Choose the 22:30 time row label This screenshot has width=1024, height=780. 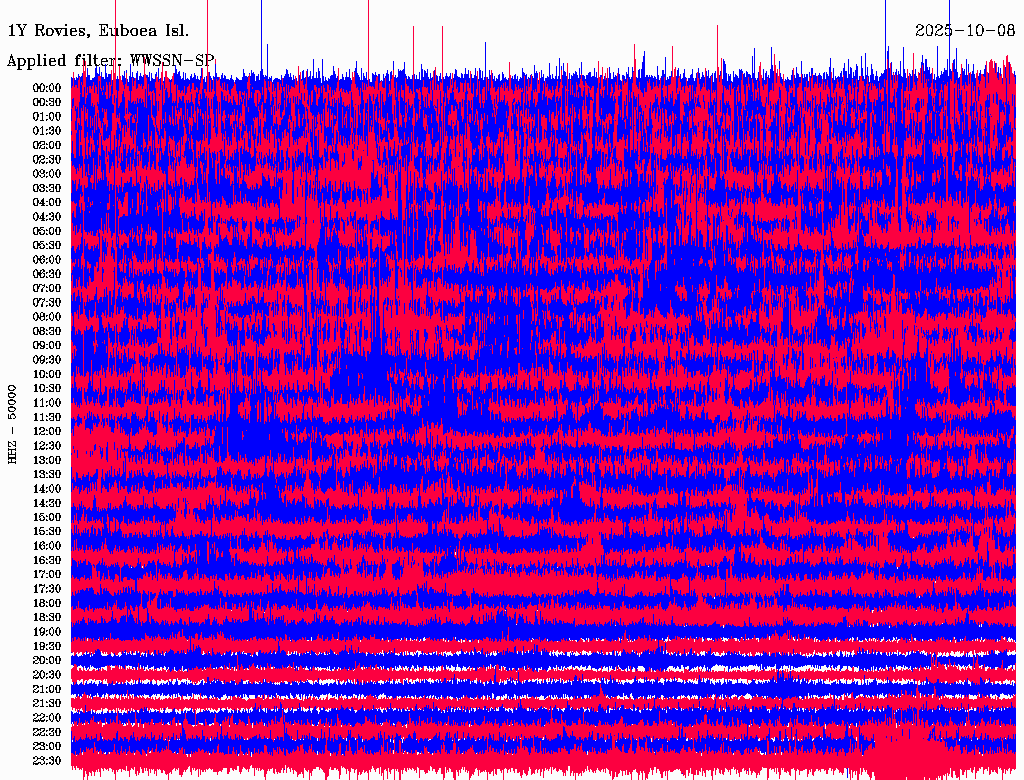point(47,732)
